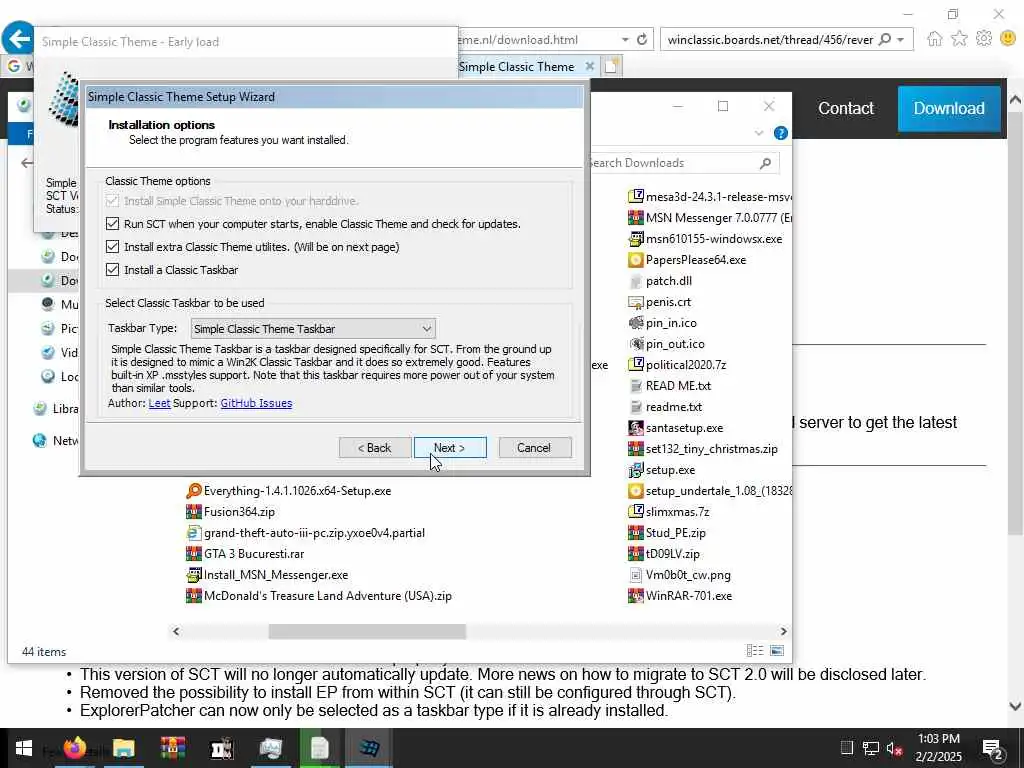
Task: Open the browser search box dropdown arrow
Action: coord(901,40)
